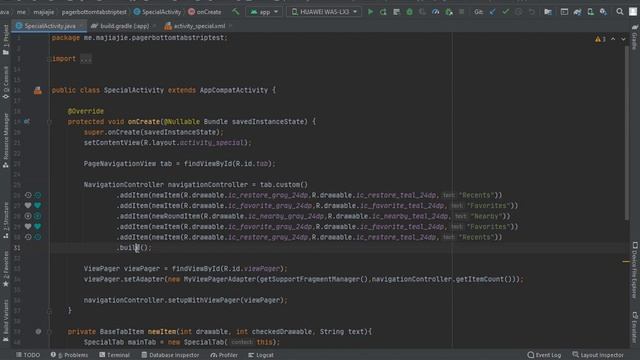Open the Terminal tool window
The image size is (640, 360).
pyautogui.click(x=114, y=355)
